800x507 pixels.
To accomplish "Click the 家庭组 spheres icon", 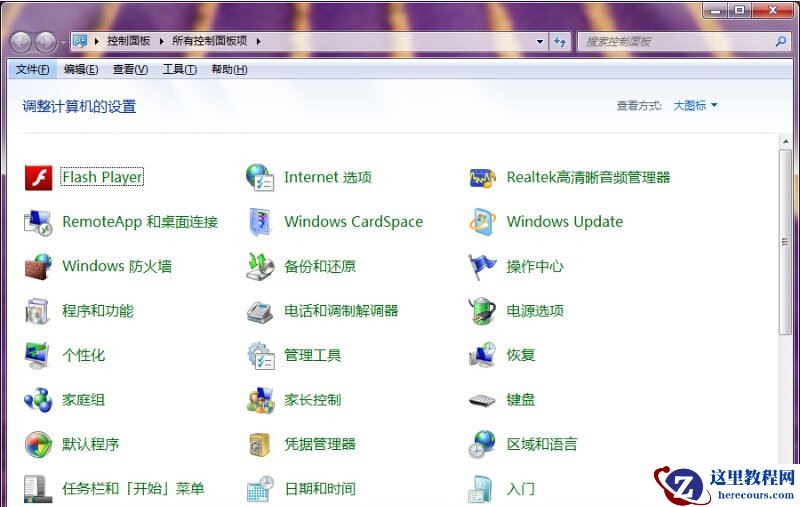I will (38, 400).
